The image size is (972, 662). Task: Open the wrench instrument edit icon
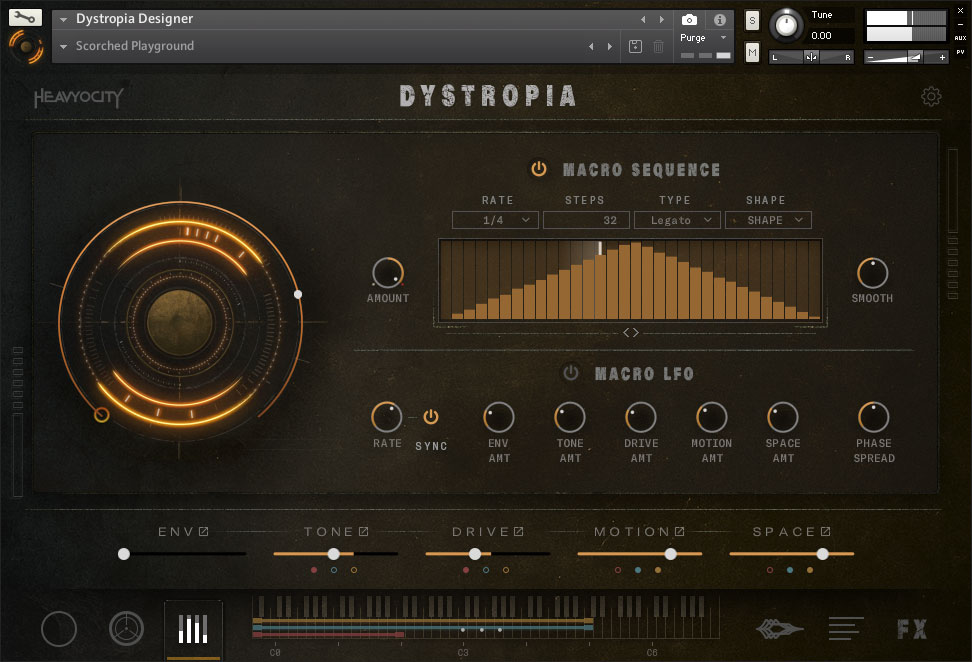[25, 17]
